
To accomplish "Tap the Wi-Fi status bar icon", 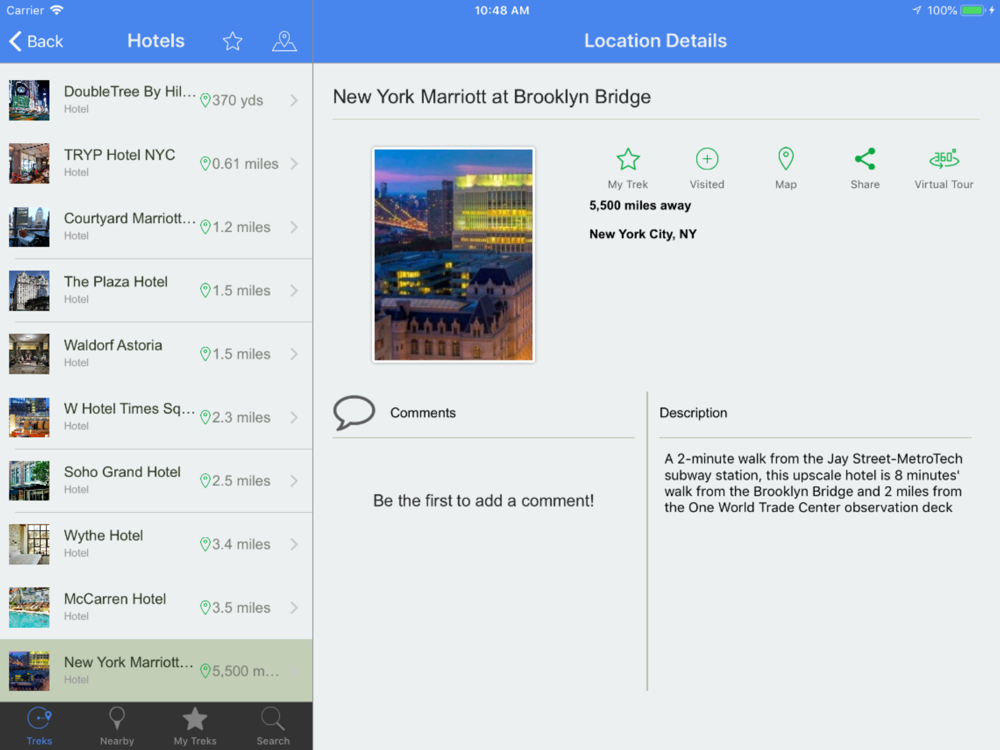I will click(57, 10).
